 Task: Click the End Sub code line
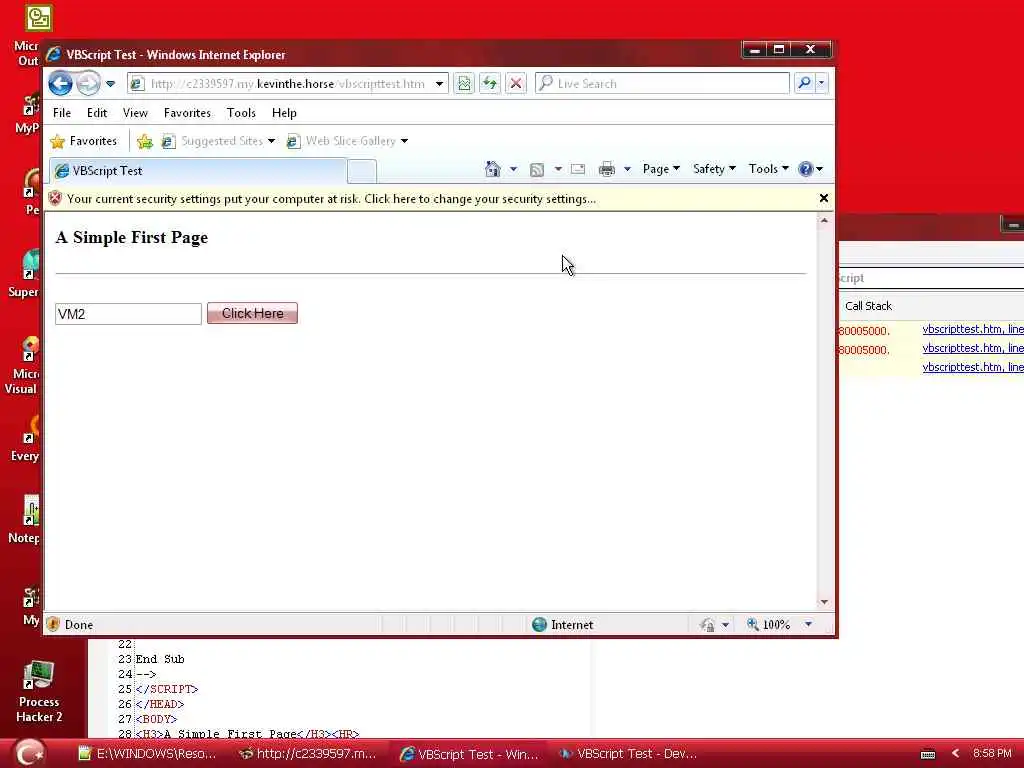click(x=160, y=659)
